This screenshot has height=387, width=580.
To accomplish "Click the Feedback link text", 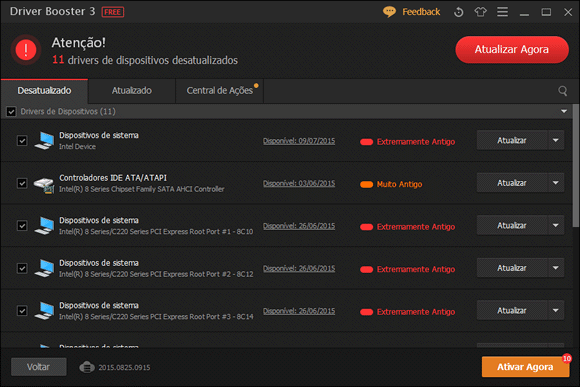I will click(421, 12).
